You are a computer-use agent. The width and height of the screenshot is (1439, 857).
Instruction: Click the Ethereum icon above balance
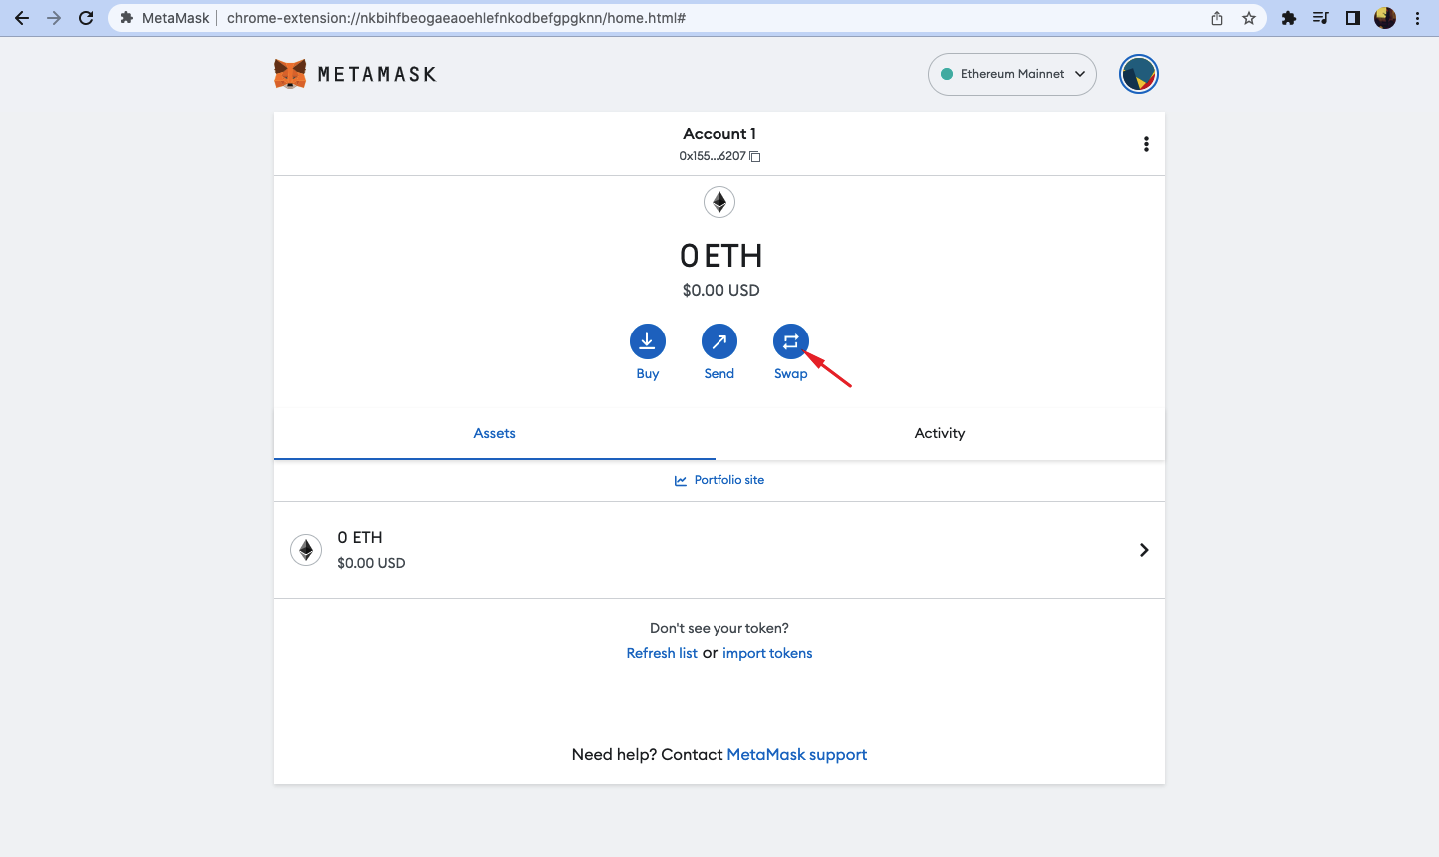(719, 202)
